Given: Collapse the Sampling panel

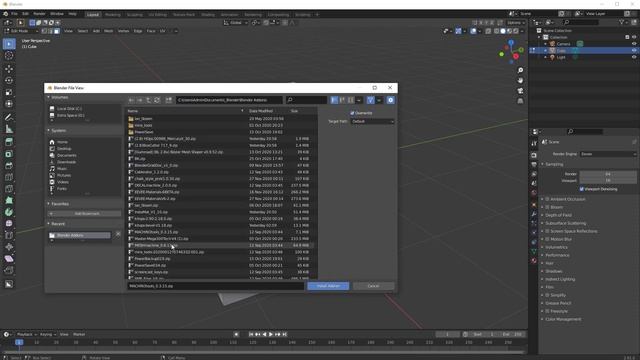Looking at the screenshot, I should (x=554, y=164).
